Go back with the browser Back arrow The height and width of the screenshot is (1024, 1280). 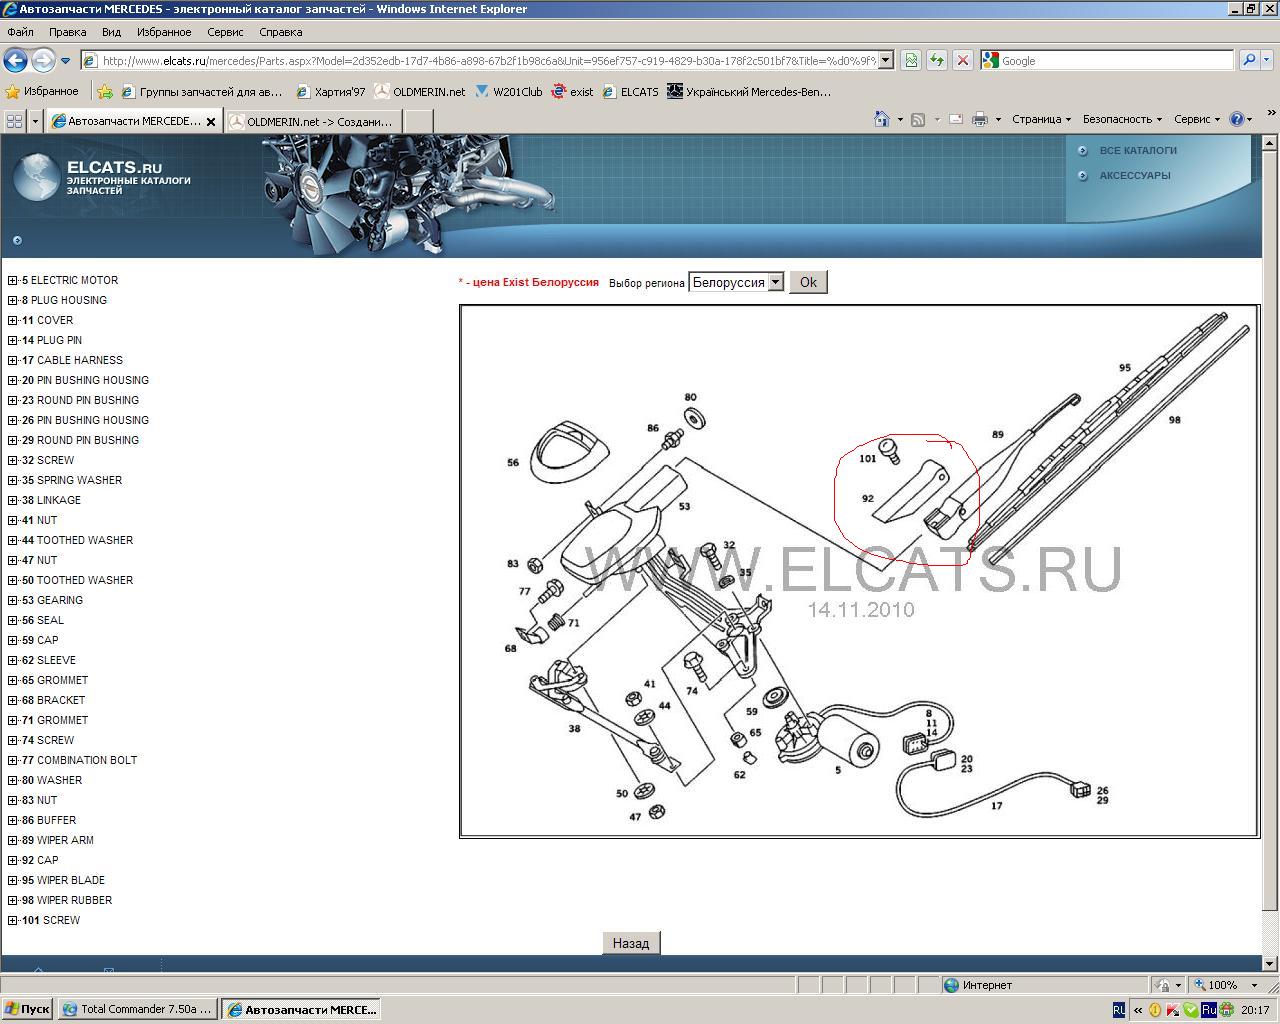tap(15, 61)
